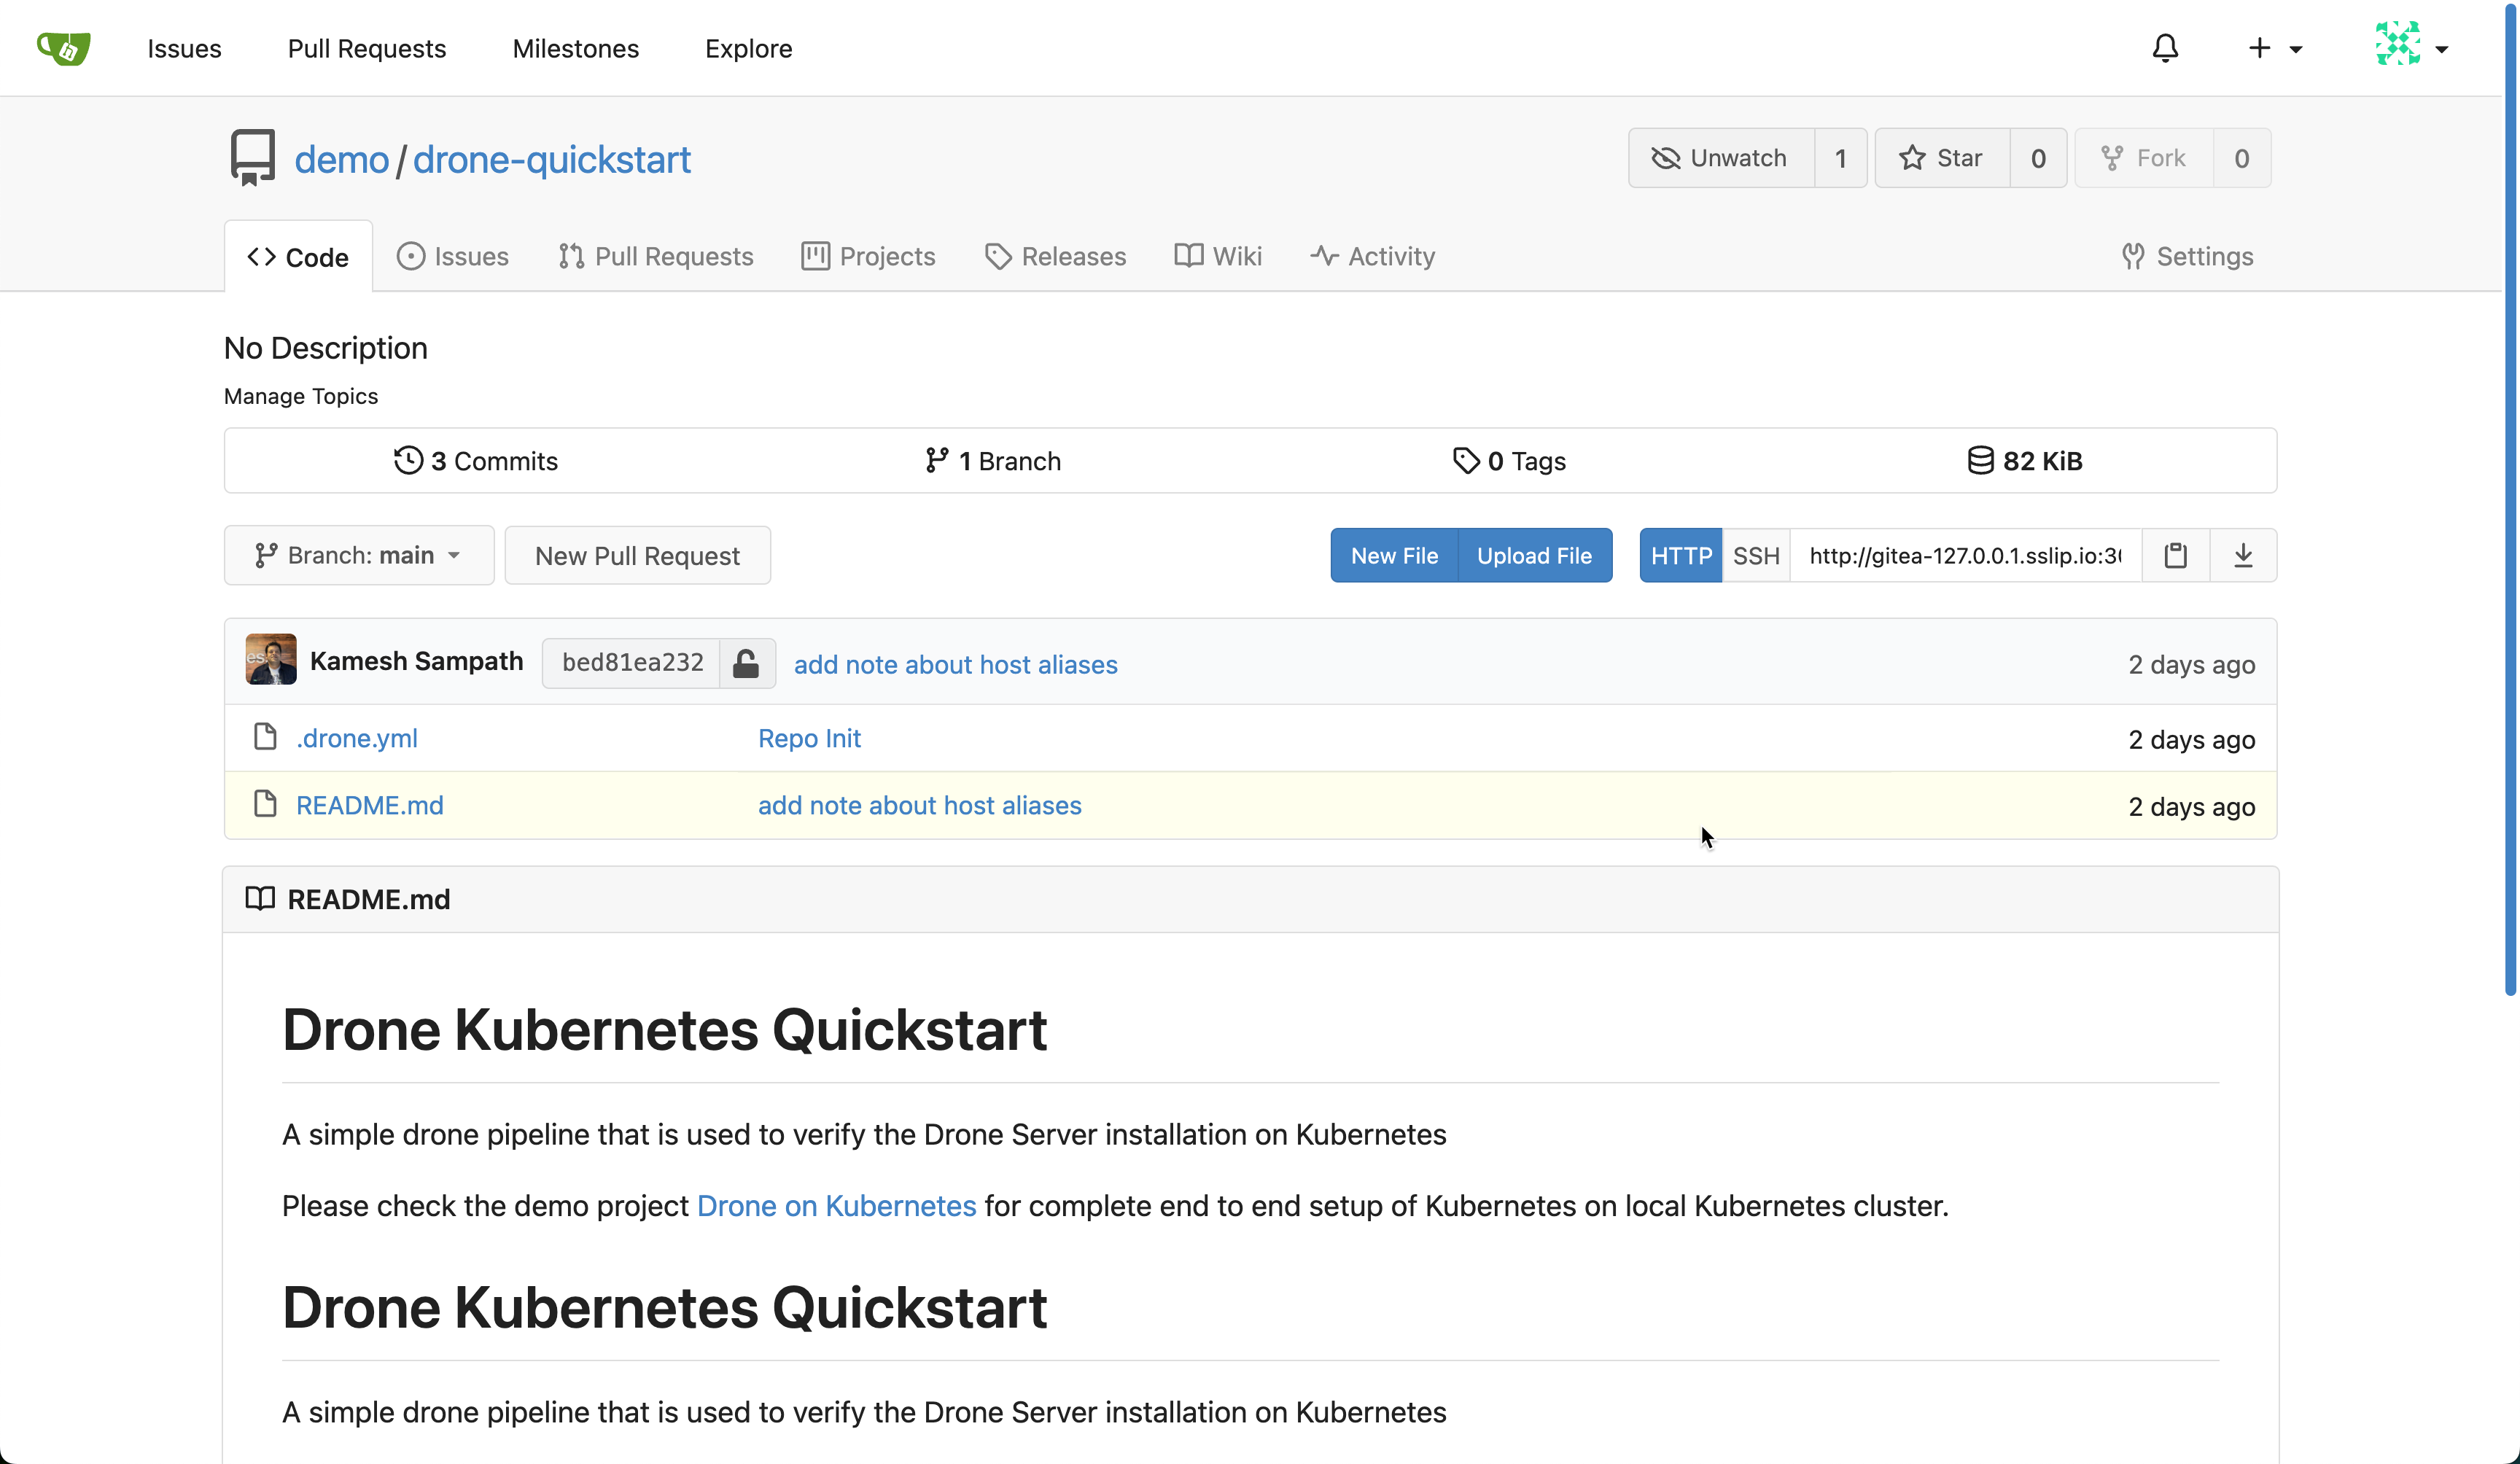2520x1464 pixels.
Task: View the 3 Commits history
Action: coord(476,460)
